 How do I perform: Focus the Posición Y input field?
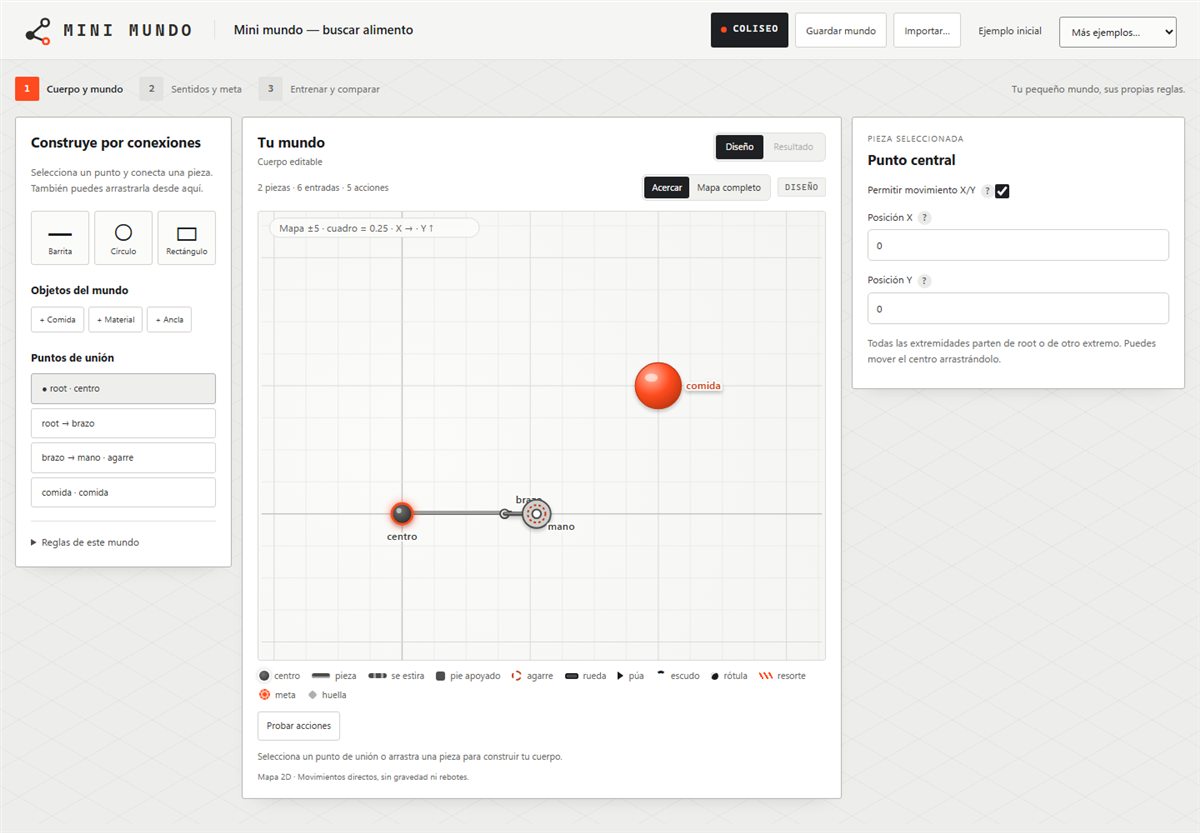click(x=1018, y=308)
